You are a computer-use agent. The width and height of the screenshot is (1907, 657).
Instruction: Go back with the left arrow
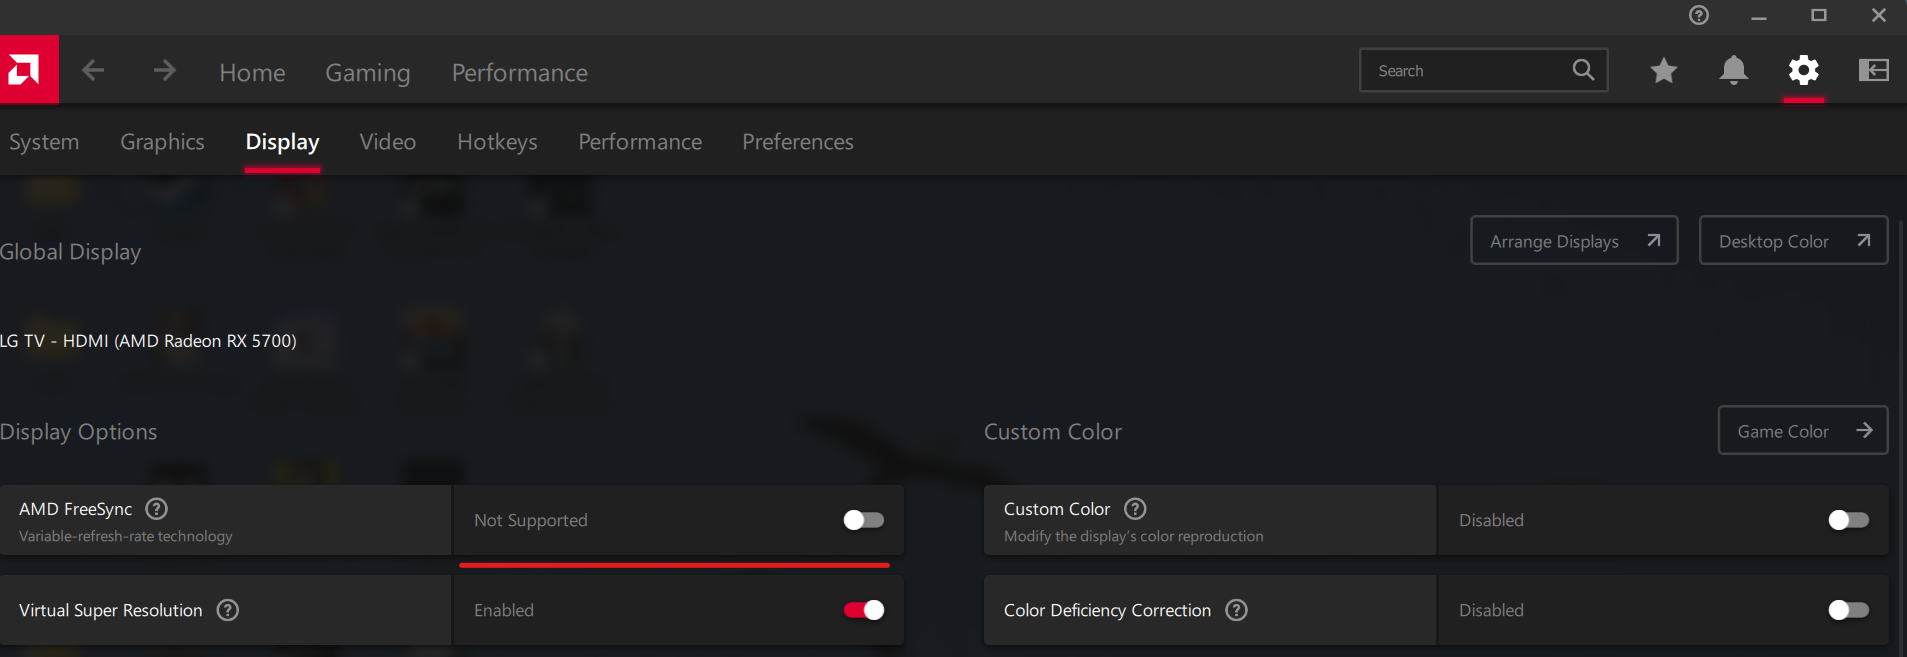click(x=93, y=70)
